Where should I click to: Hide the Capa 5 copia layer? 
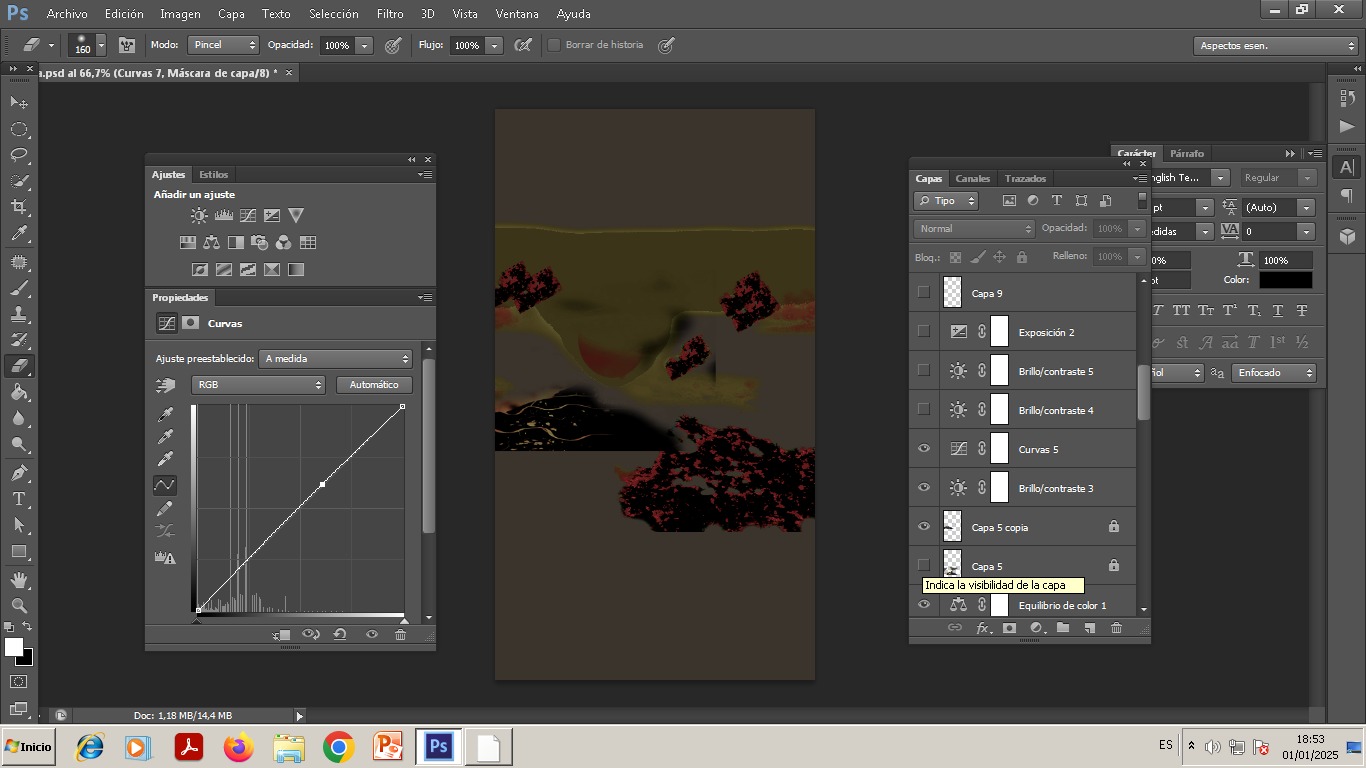pos(924,527)
